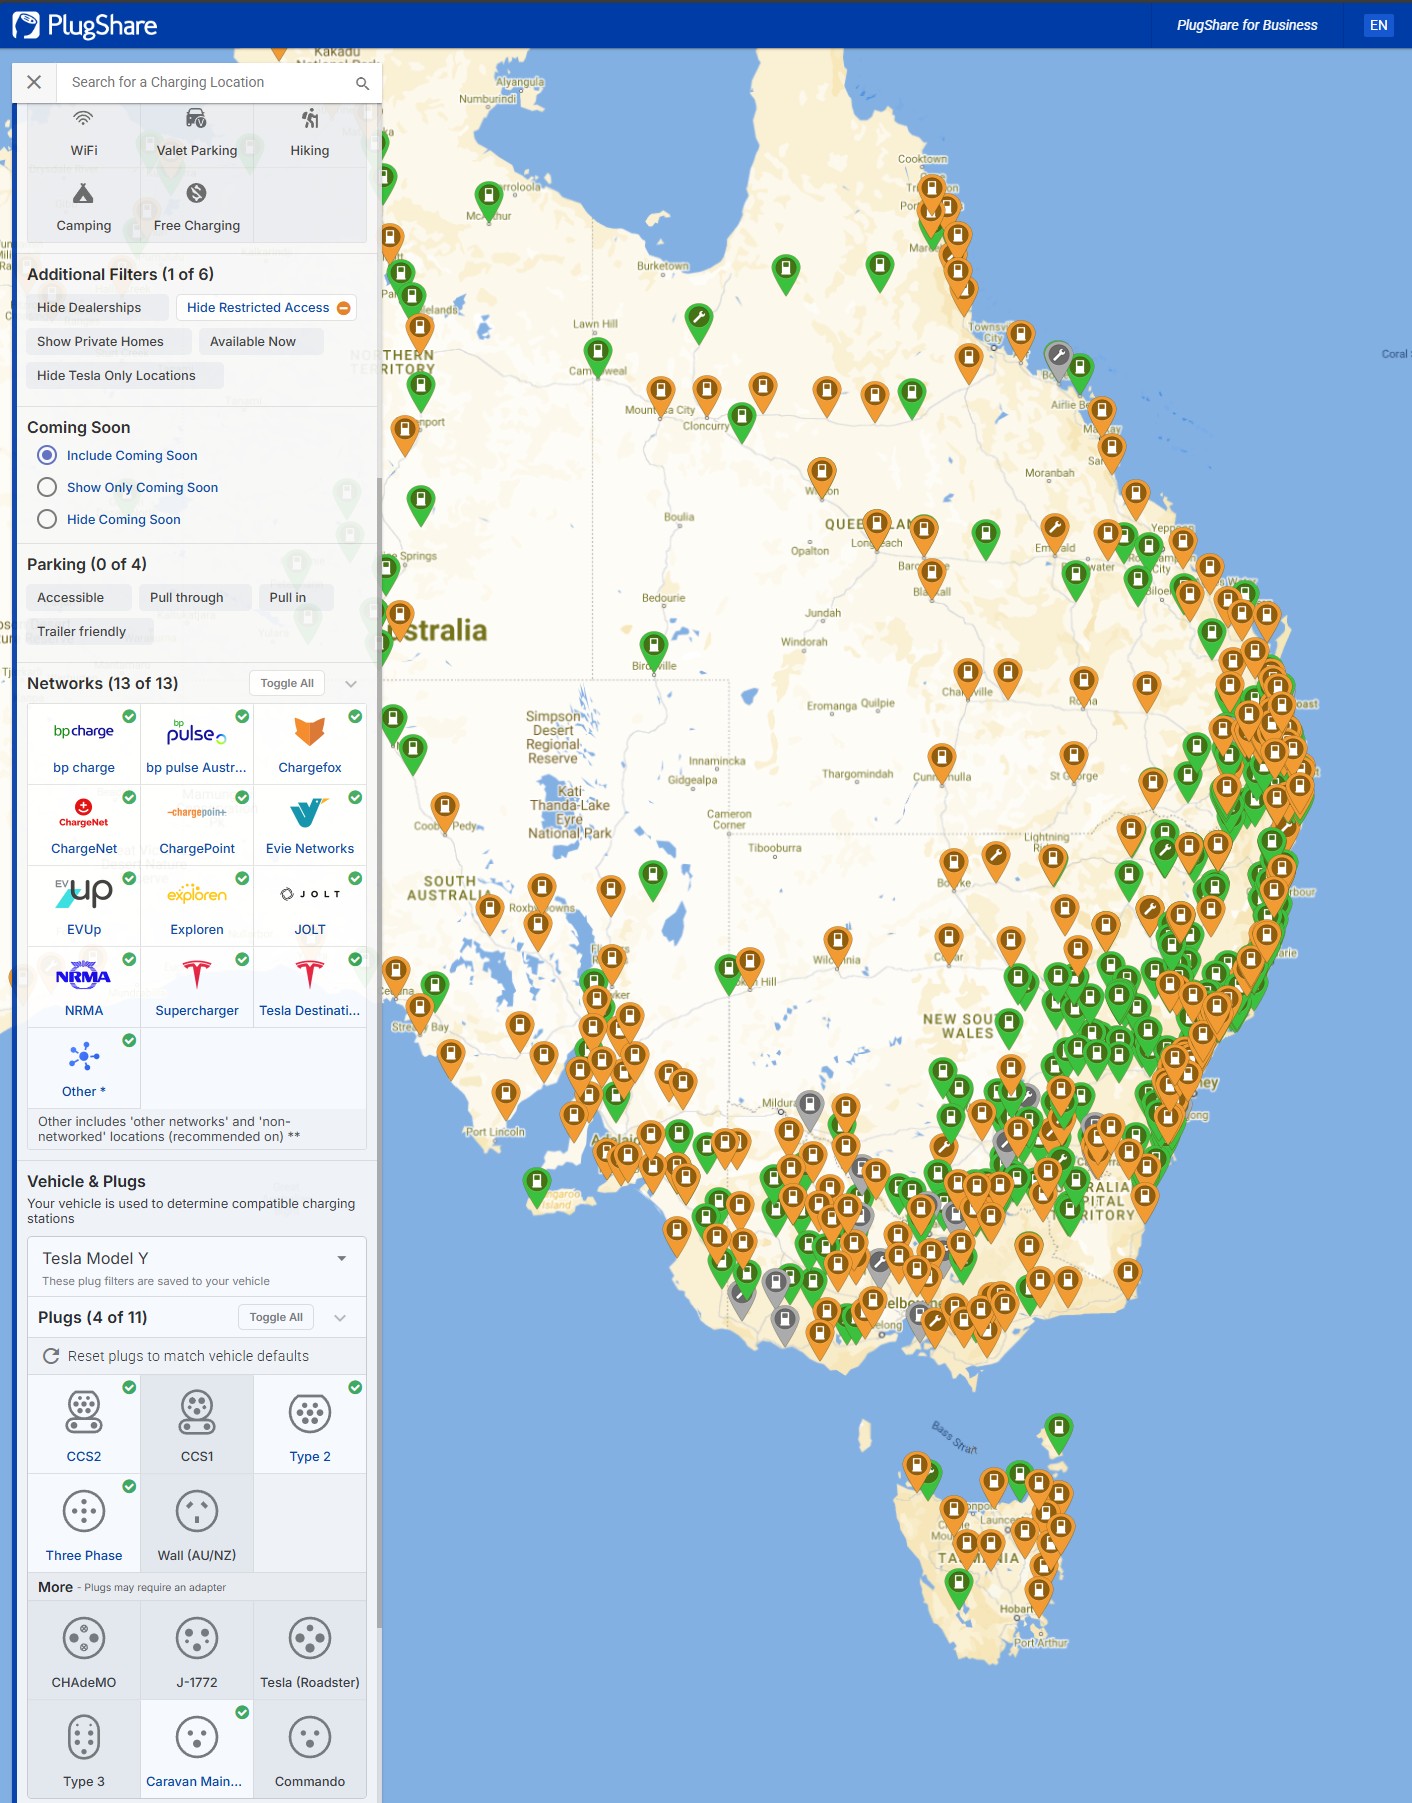Toggle the Tesla Supercharger network

(197, 987)
